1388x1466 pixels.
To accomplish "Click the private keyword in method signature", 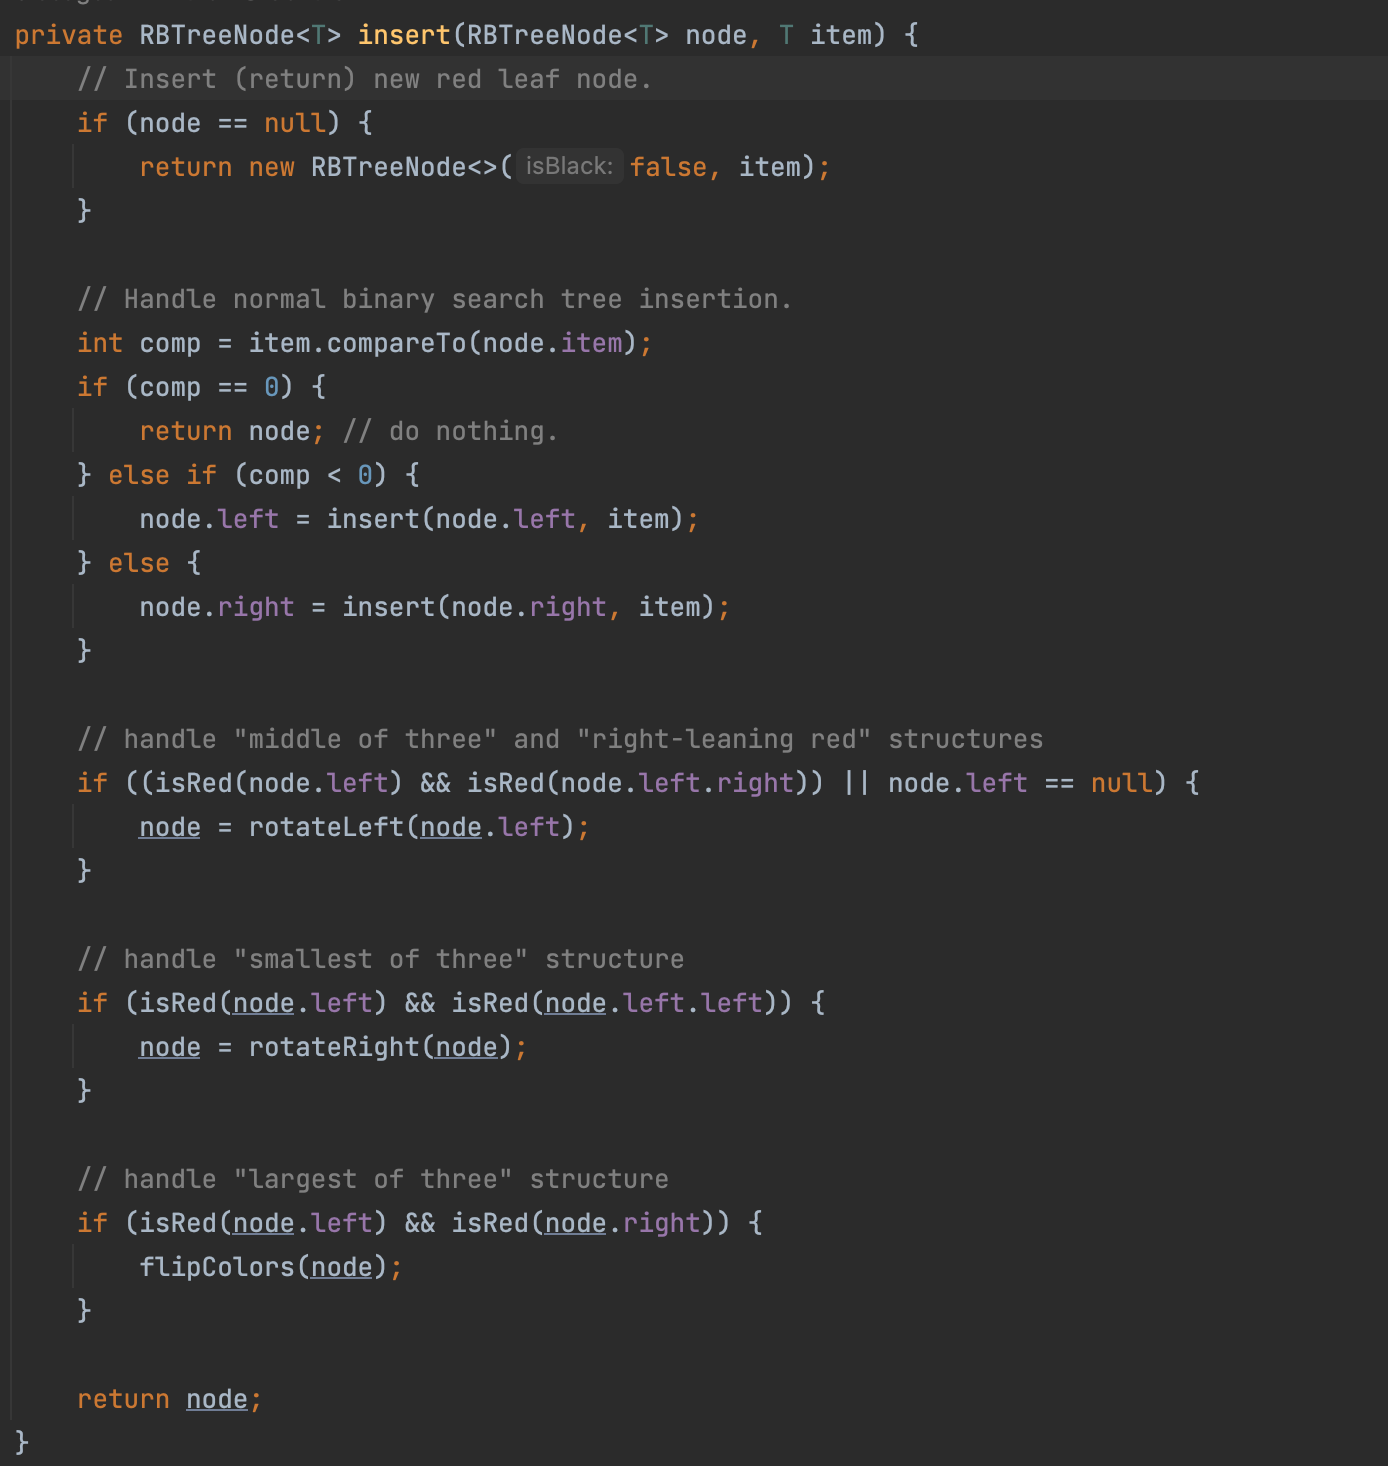I will click(x=68, y=35).
